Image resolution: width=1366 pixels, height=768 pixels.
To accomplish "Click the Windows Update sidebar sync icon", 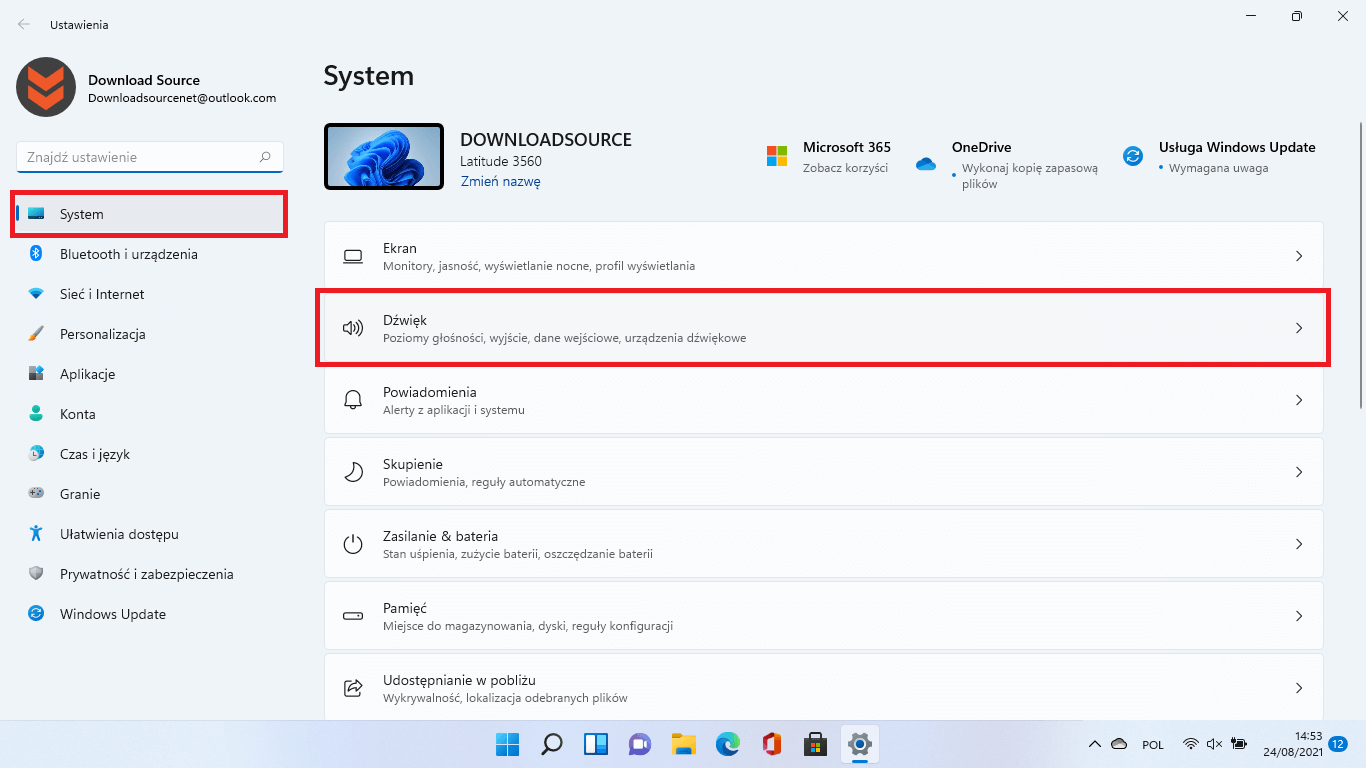I will coord(36,614).
